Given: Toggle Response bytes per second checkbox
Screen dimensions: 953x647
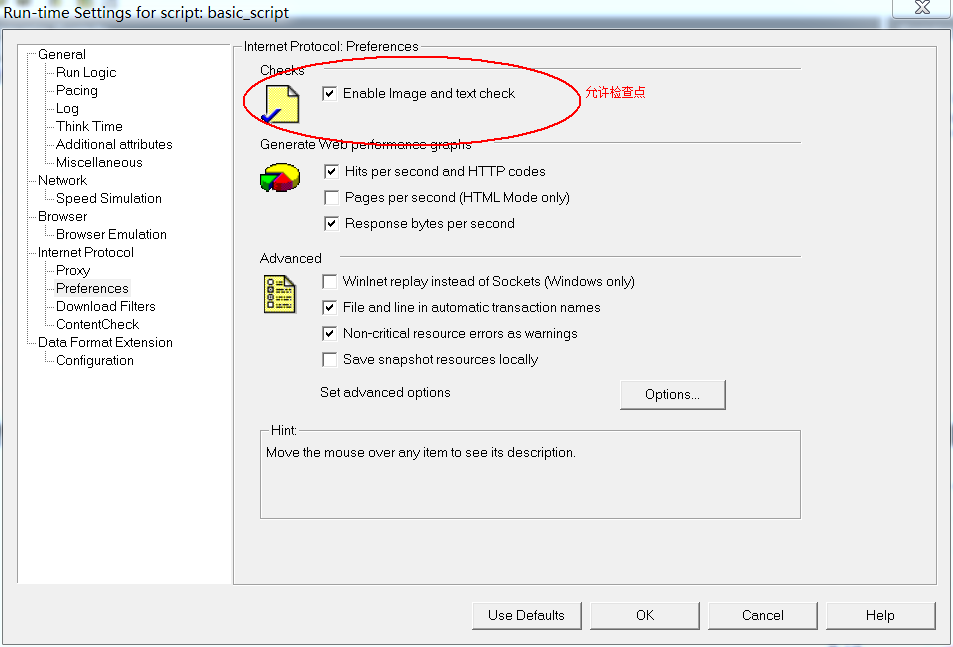Looking at the screenshot, I should coord(331,224).
